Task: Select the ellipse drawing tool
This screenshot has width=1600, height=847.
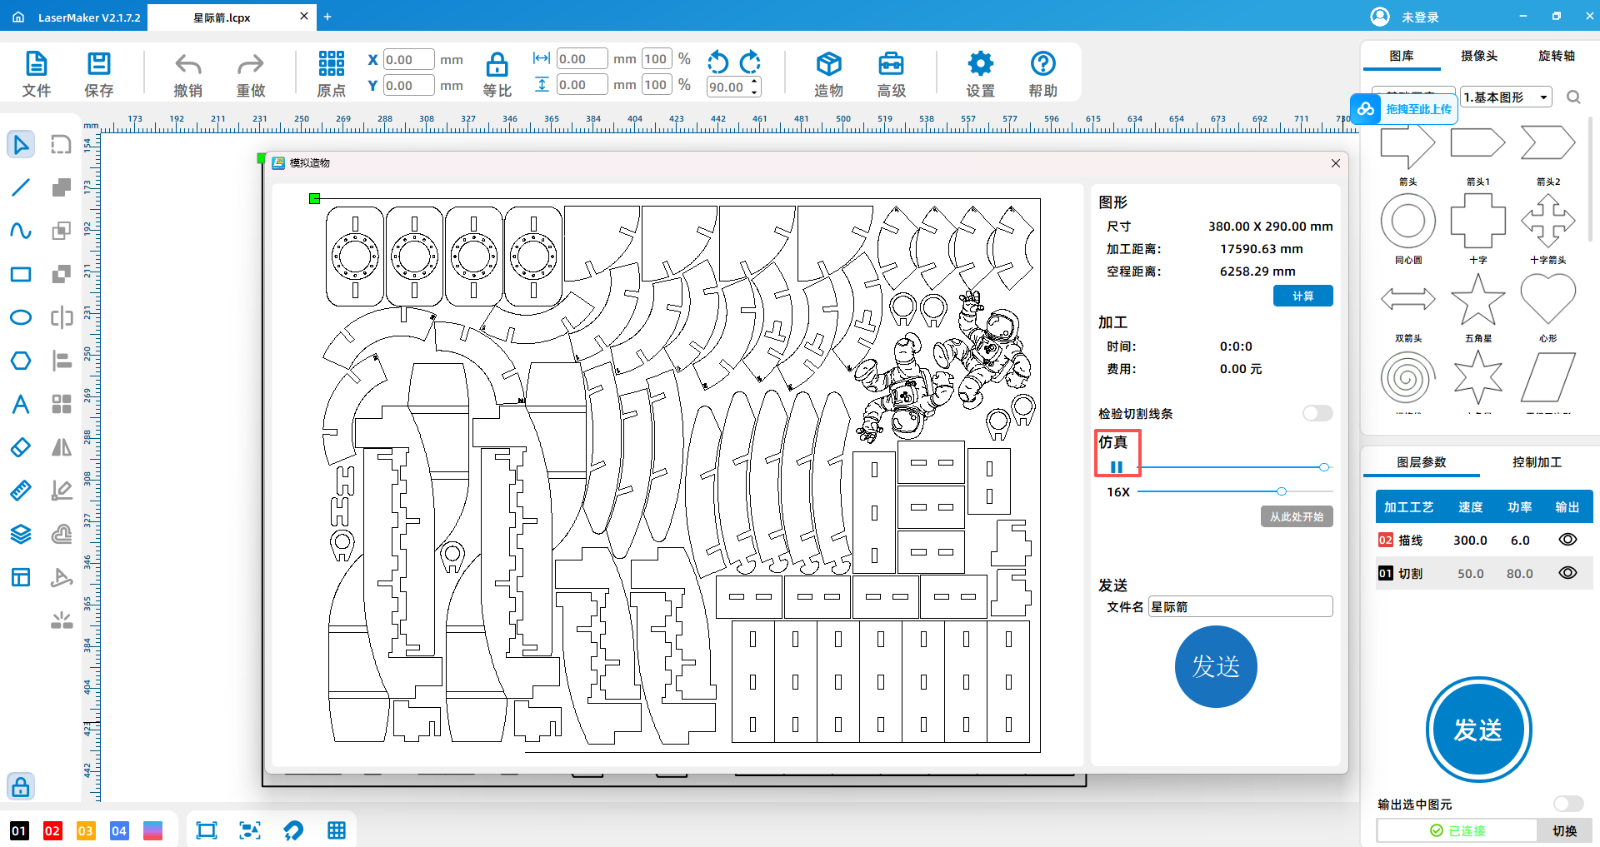Action: coord(20,318)
